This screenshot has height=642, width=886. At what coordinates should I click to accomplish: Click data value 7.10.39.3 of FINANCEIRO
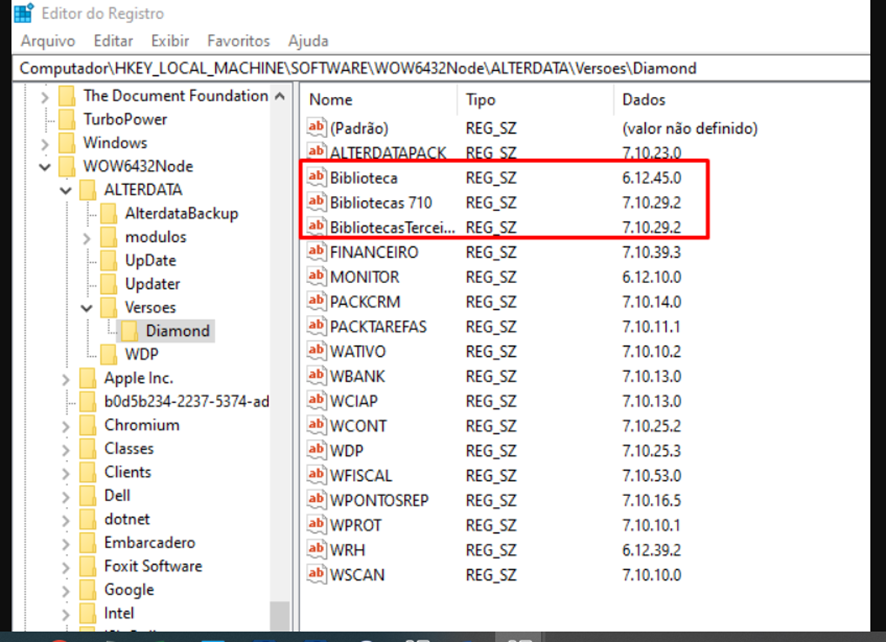pyautogui.click(x=652, y=253)
